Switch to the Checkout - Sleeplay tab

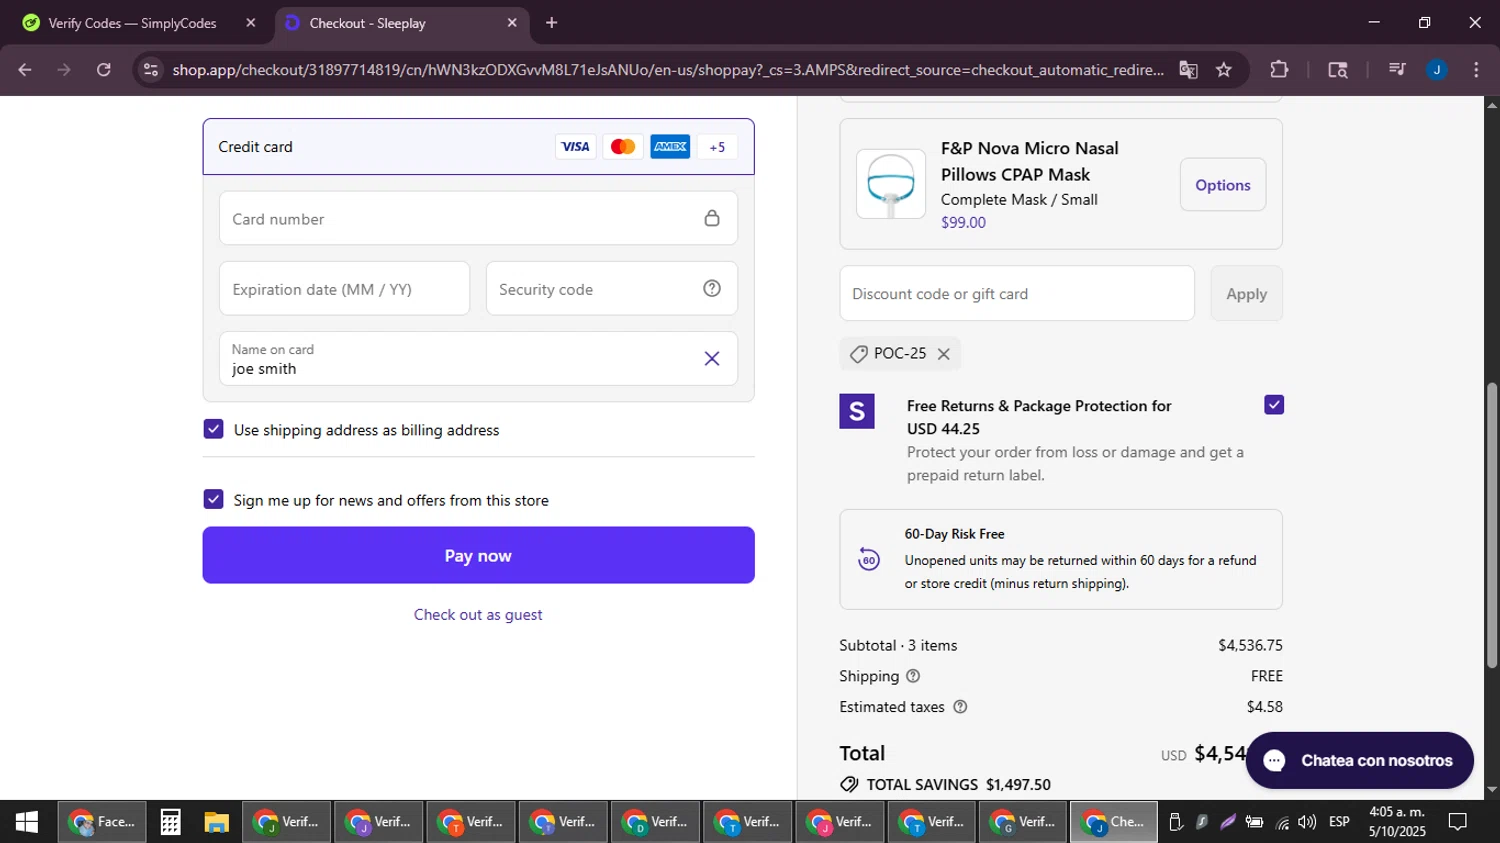[401, 23]
